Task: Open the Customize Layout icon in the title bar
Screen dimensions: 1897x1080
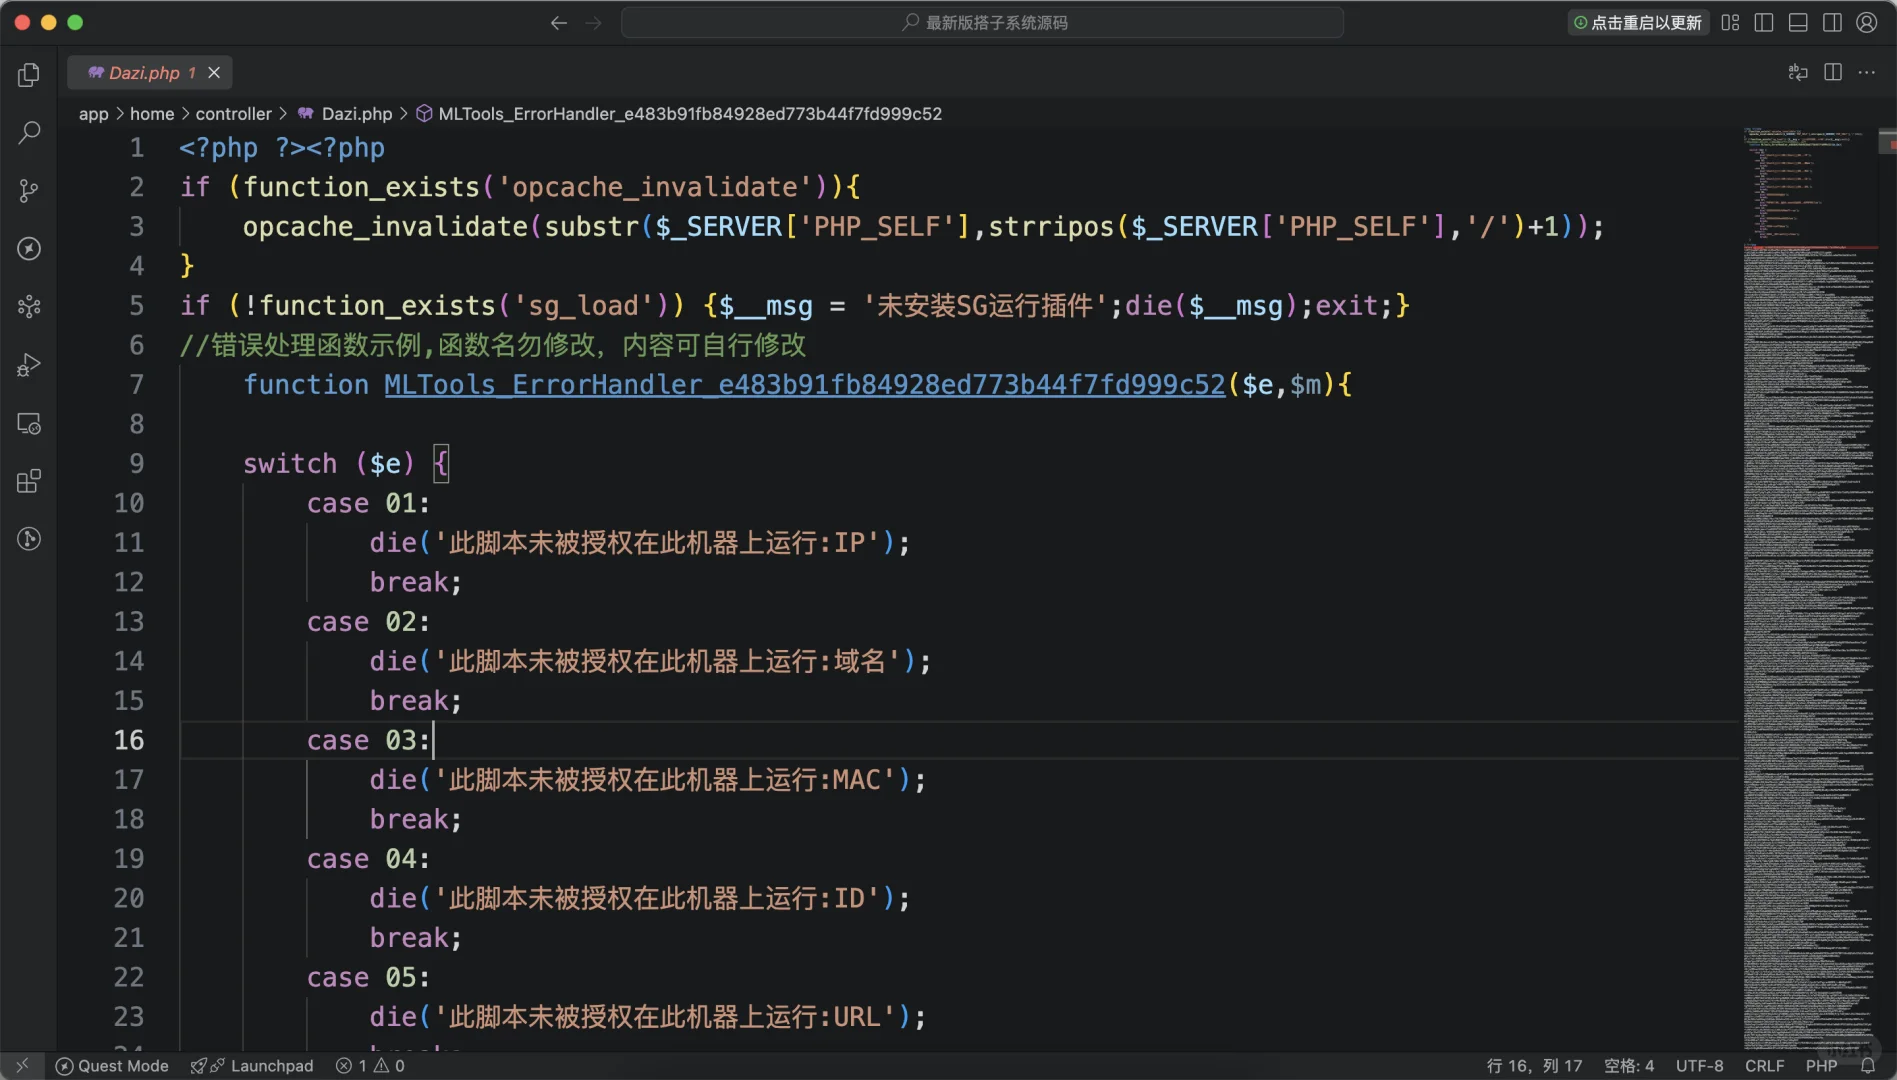Action: [x=1730, y=23]
